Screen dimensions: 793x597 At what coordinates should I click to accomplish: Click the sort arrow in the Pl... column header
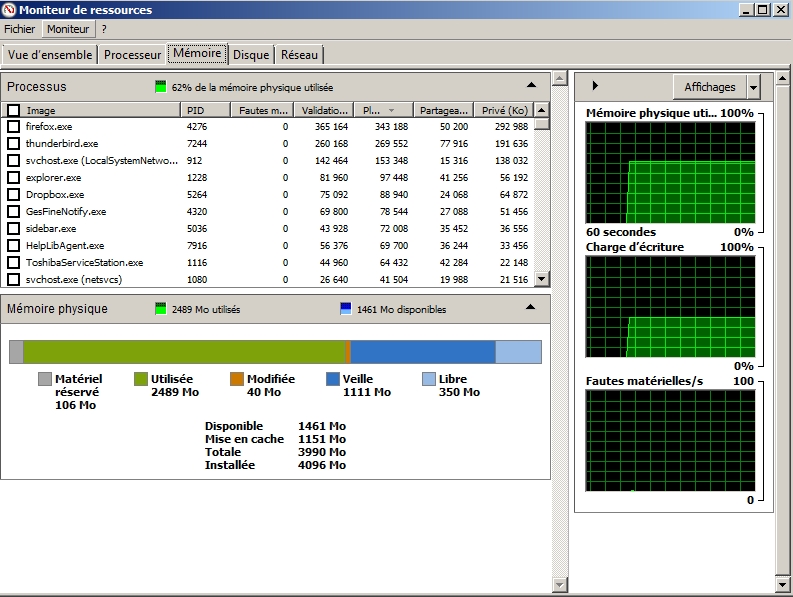click(391, 111)
